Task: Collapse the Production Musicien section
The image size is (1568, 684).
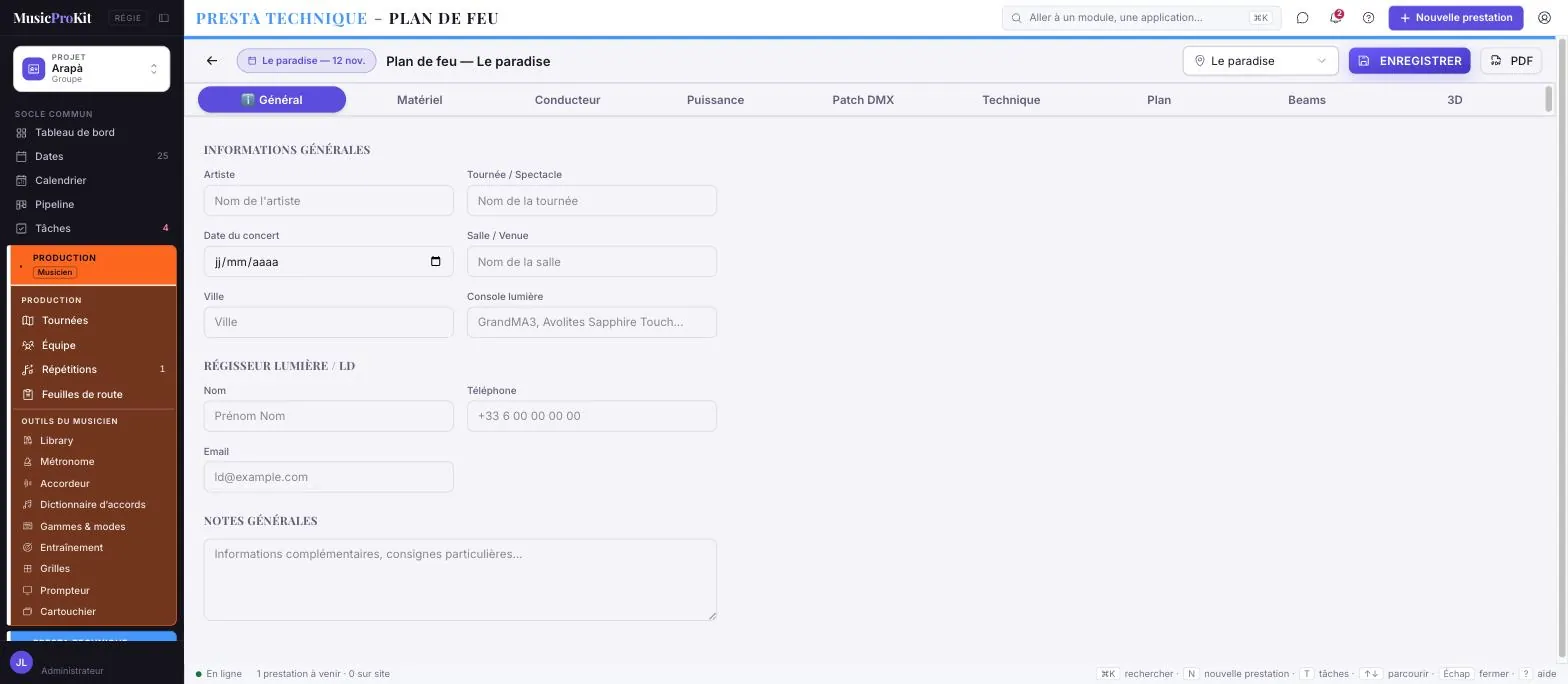Action: (x=93, y=265)
